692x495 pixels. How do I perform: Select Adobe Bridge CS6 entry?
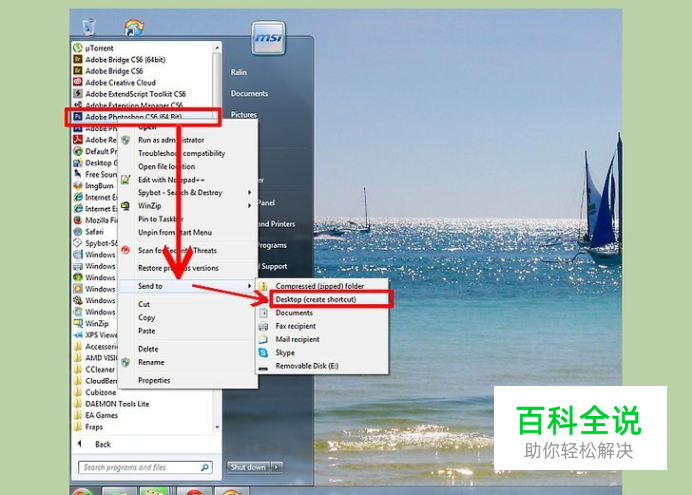click(x=114, y=71)
